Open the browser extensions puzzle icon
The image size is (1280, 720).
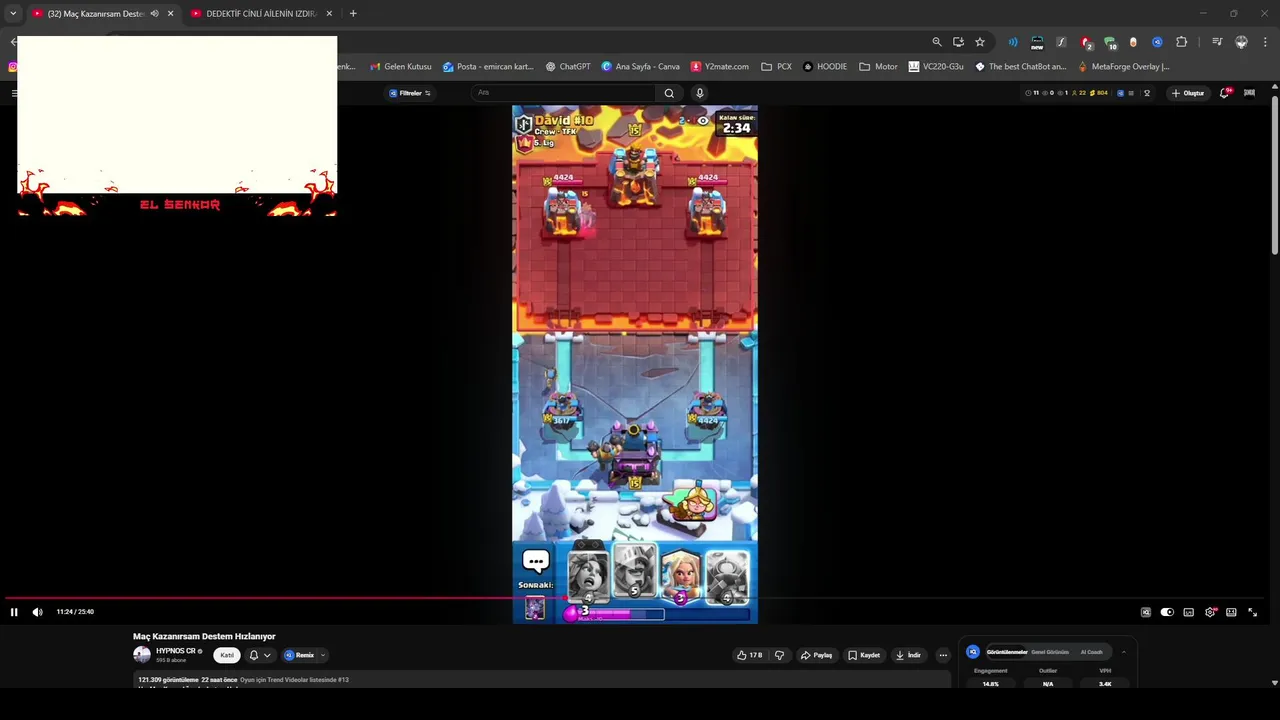click(1182, 42)
